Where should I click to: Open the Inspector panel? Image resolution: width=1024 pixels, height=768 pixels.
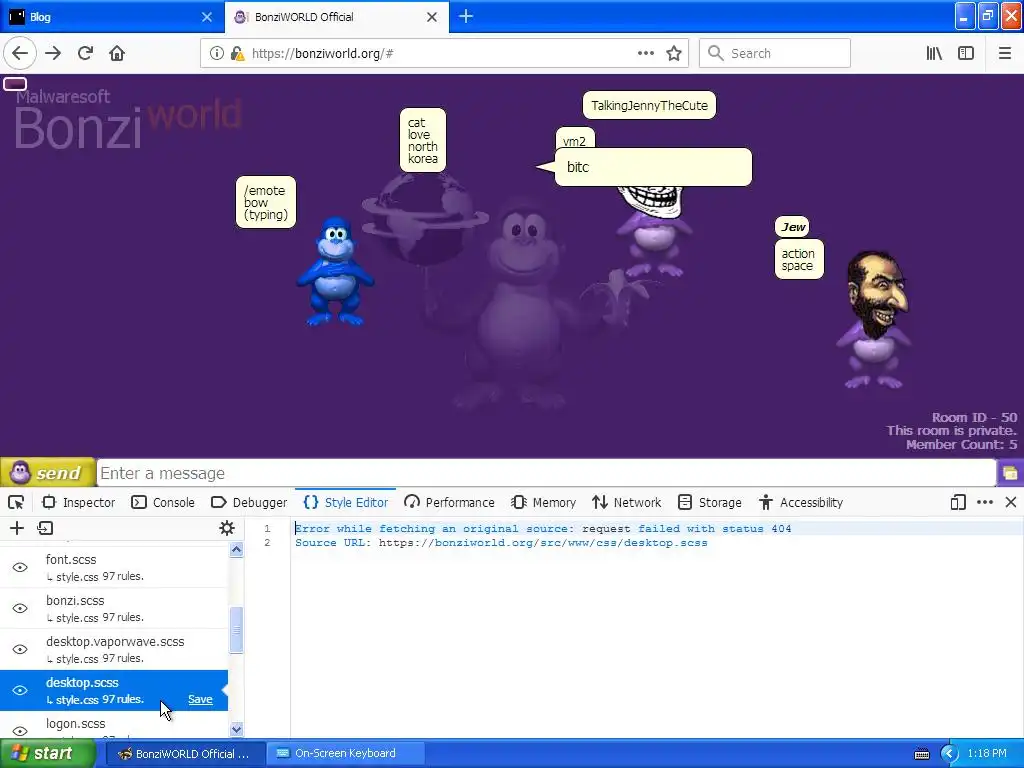(x=78, y=502)
